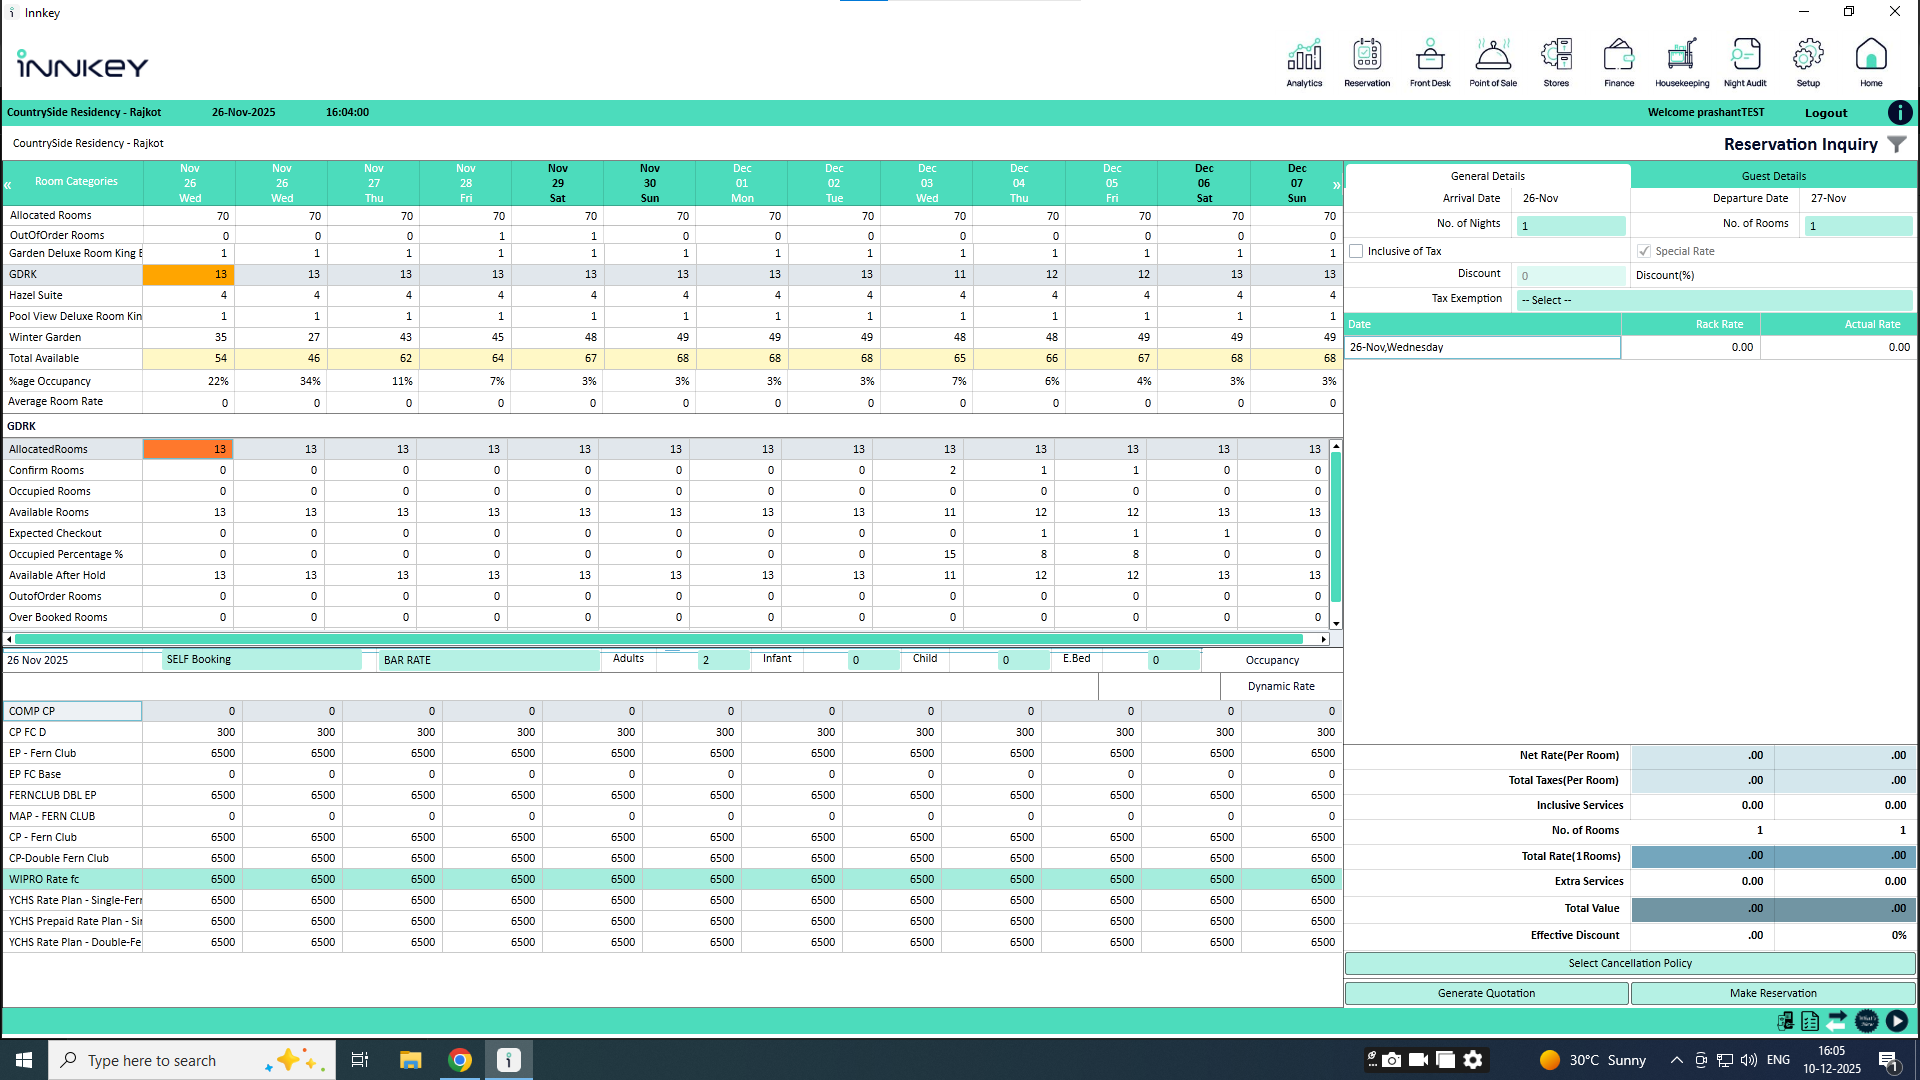1920x1080 pixels.
Task: Click the round info icon near Logout
Action: pos(1900,113)
